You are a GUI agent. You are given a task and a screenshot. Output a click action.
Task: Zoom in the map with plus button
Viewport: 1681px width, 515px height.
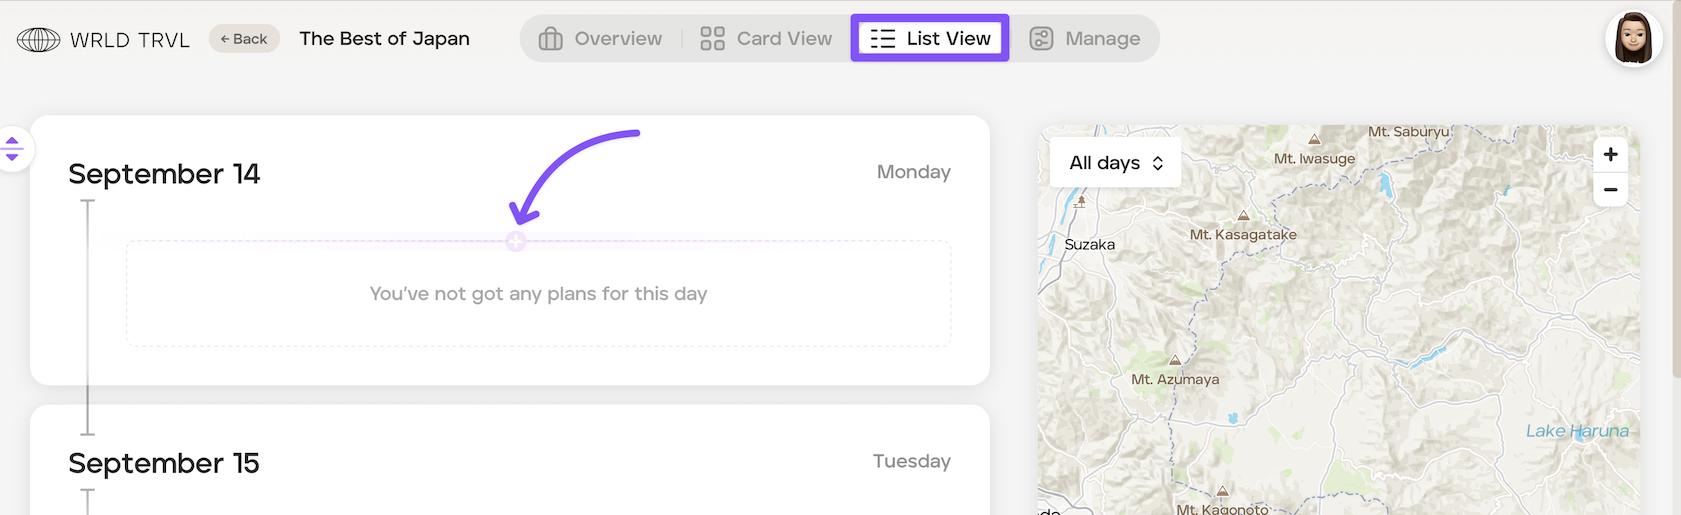click(1610, 154)
